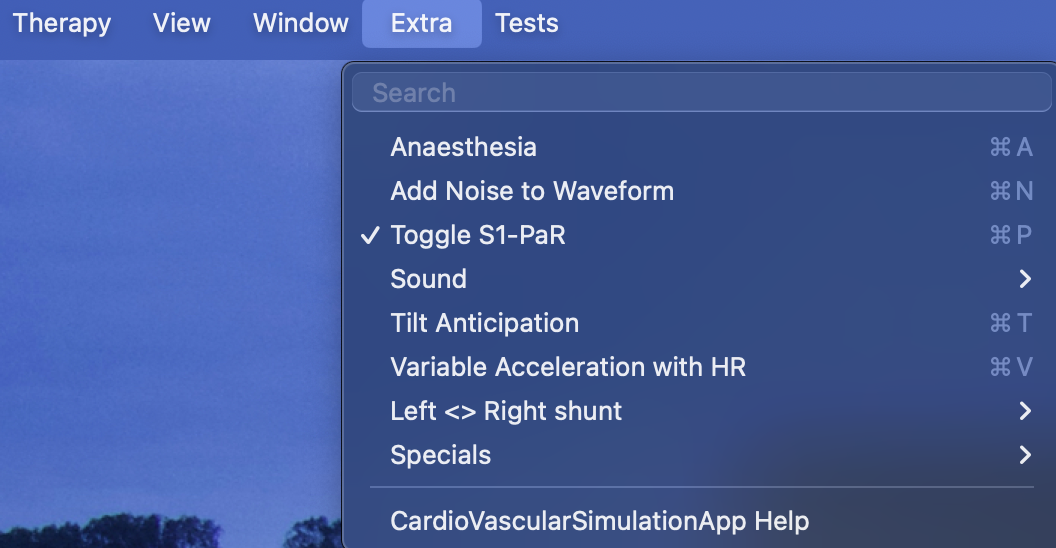Open the Specials submenu

click(x=441, y=455)
